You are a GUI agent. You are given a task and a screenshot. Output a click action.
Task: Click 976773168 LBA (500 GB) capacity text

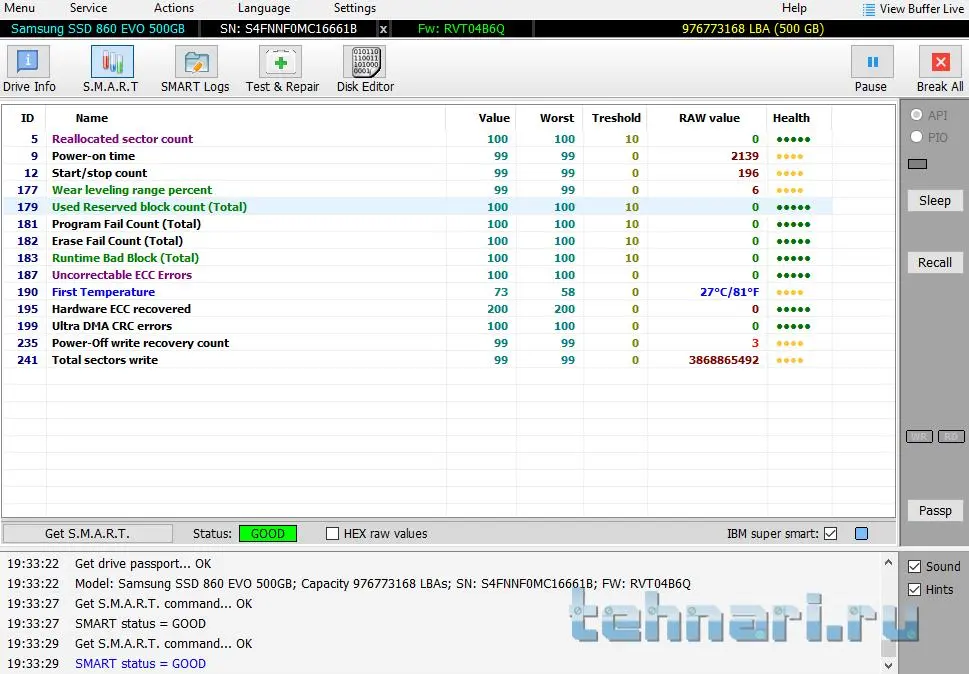[753, 29]
